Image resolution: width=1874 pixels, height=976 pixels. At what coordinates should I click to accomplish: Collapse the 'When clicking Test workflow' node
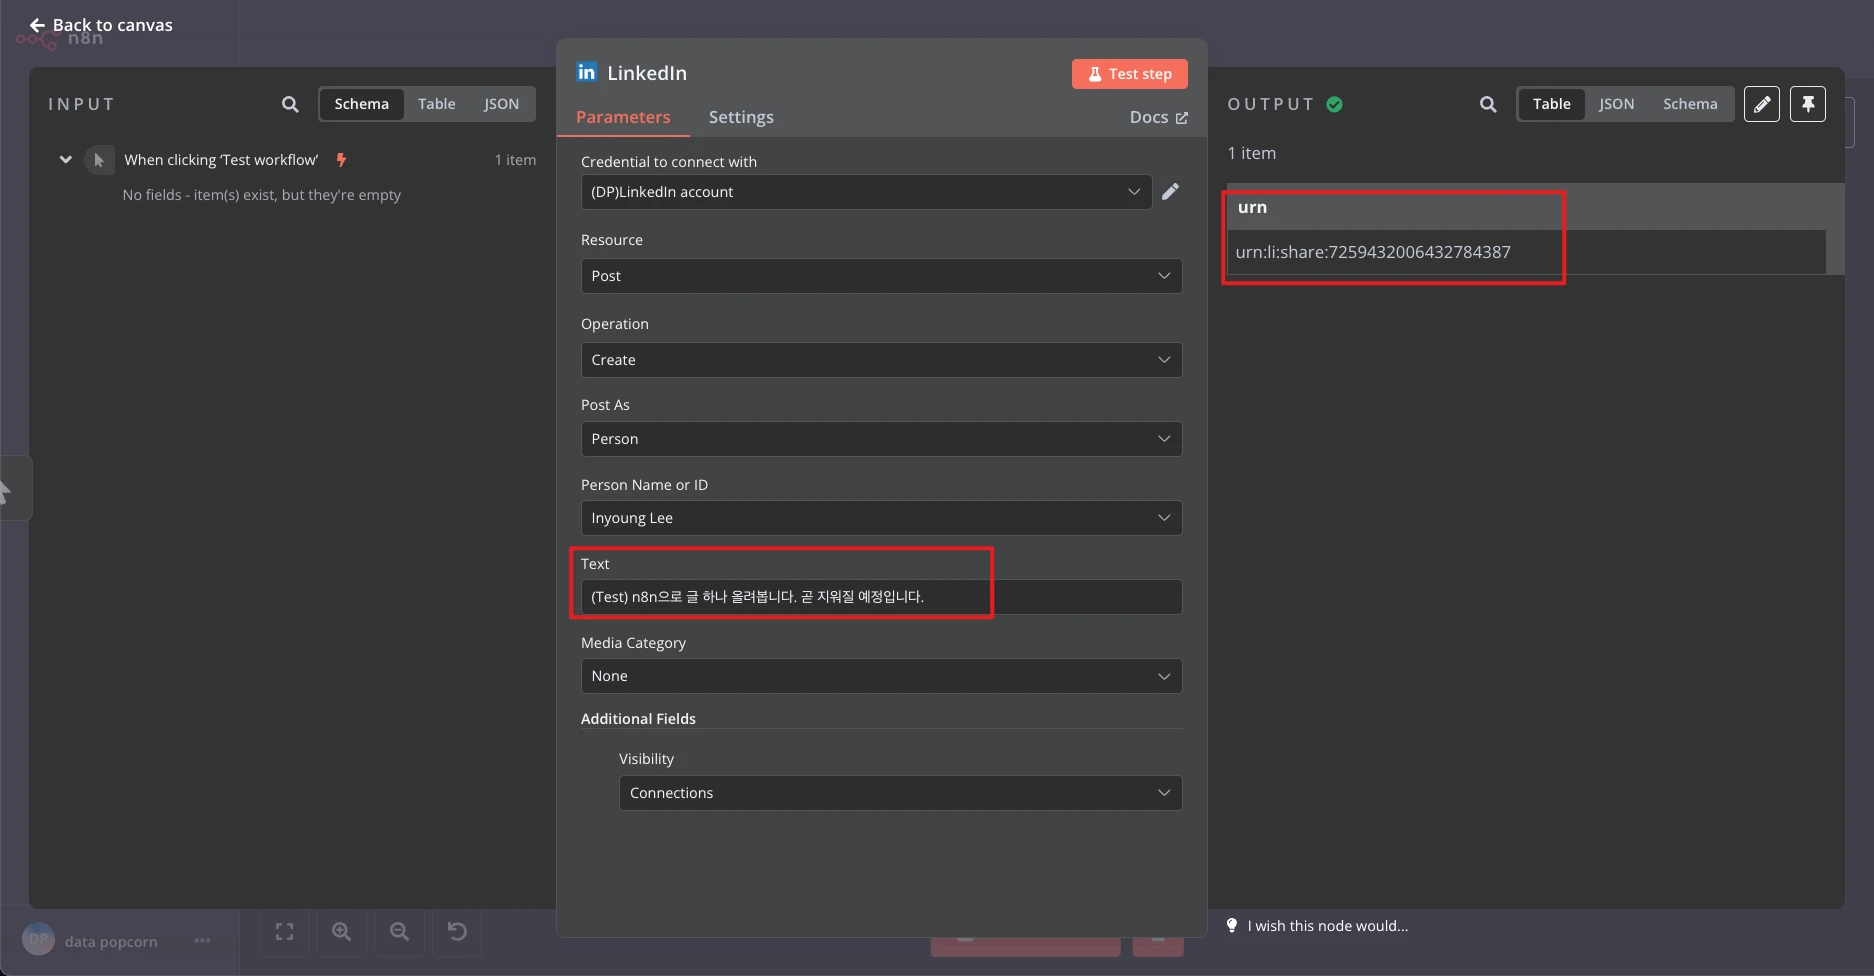[66, 160]
